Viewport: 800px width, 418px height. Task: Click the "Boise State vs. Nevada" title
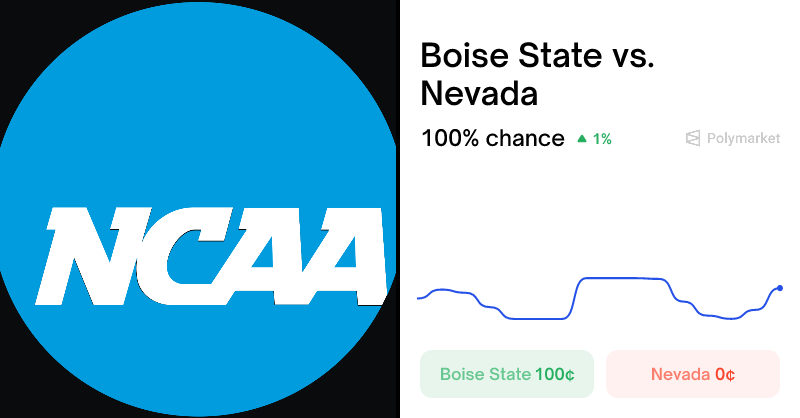pyautogui.click(x=537, y=74)
